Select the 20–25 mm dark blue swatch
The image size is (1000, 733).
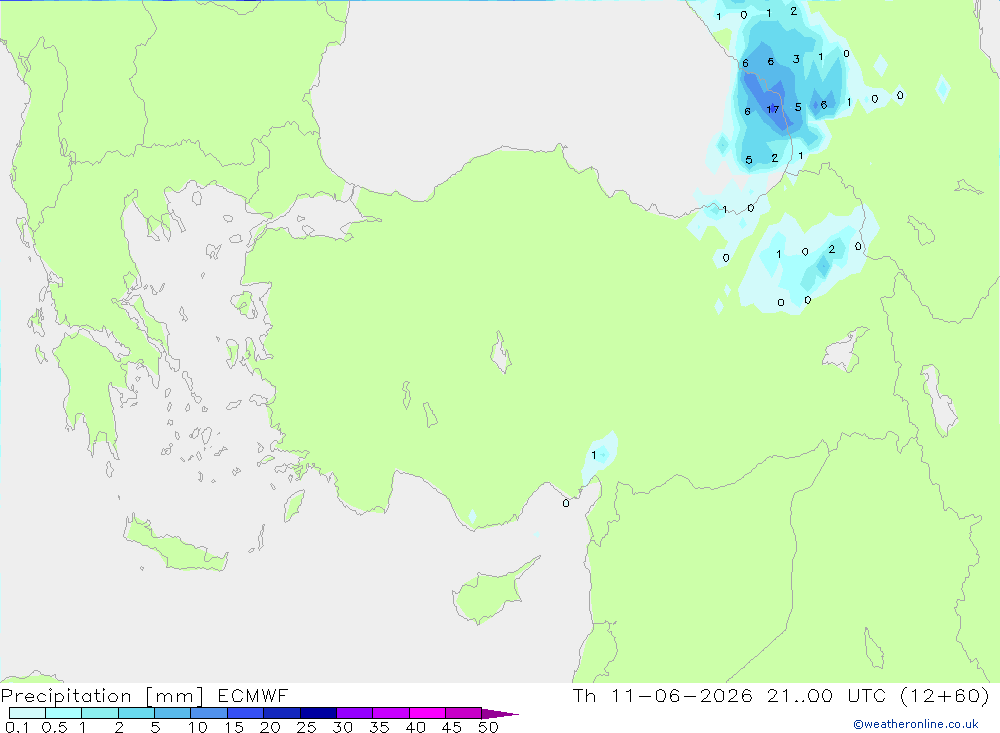(282, 713)
